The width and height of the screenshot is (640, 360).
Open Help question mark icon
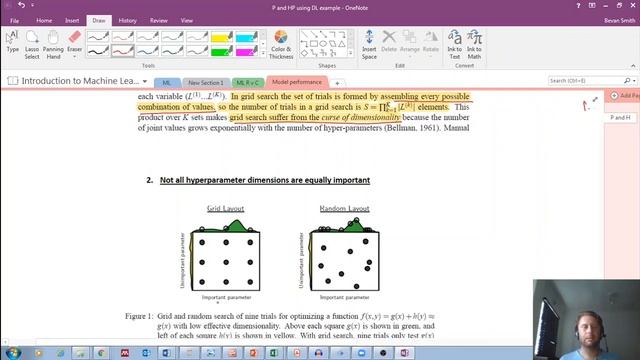point(578,6)
